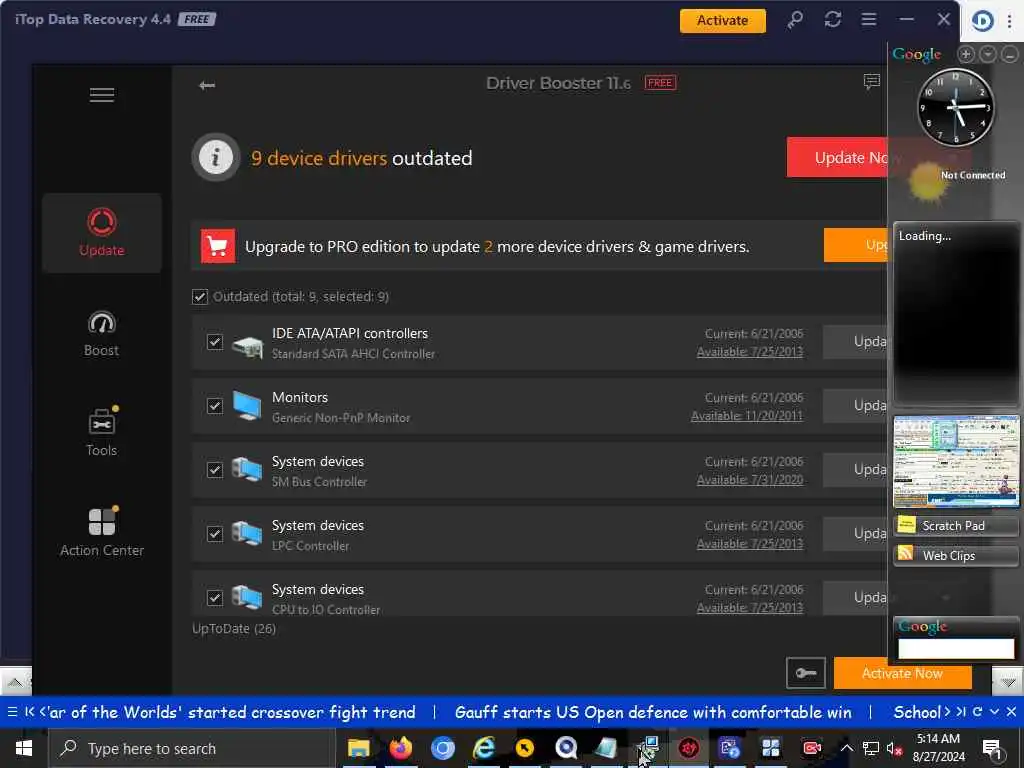This screenshot has width=1024, height=768.
Task: Open the browser three-dot menu
Action: click(1010, 20)
